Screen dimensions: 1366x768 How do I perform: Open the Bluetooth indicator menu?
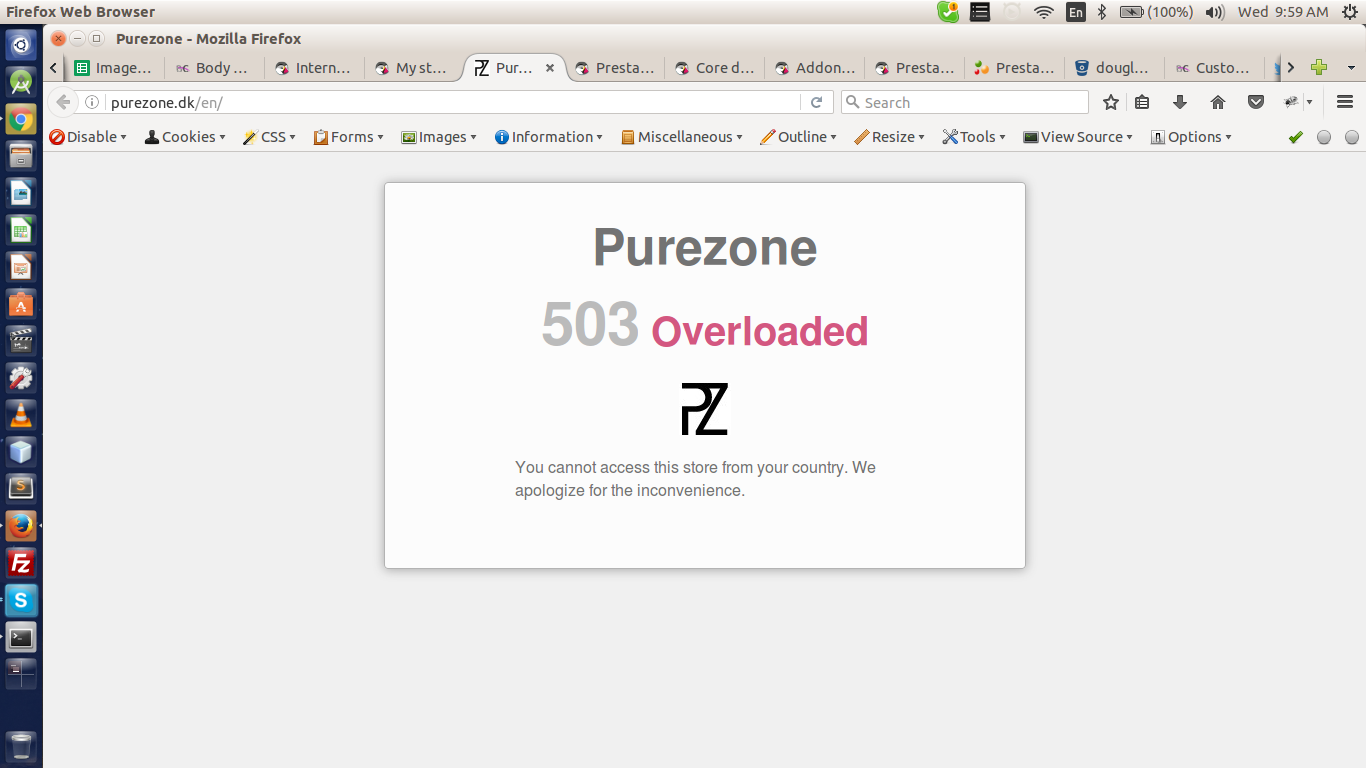[1102, 12]
